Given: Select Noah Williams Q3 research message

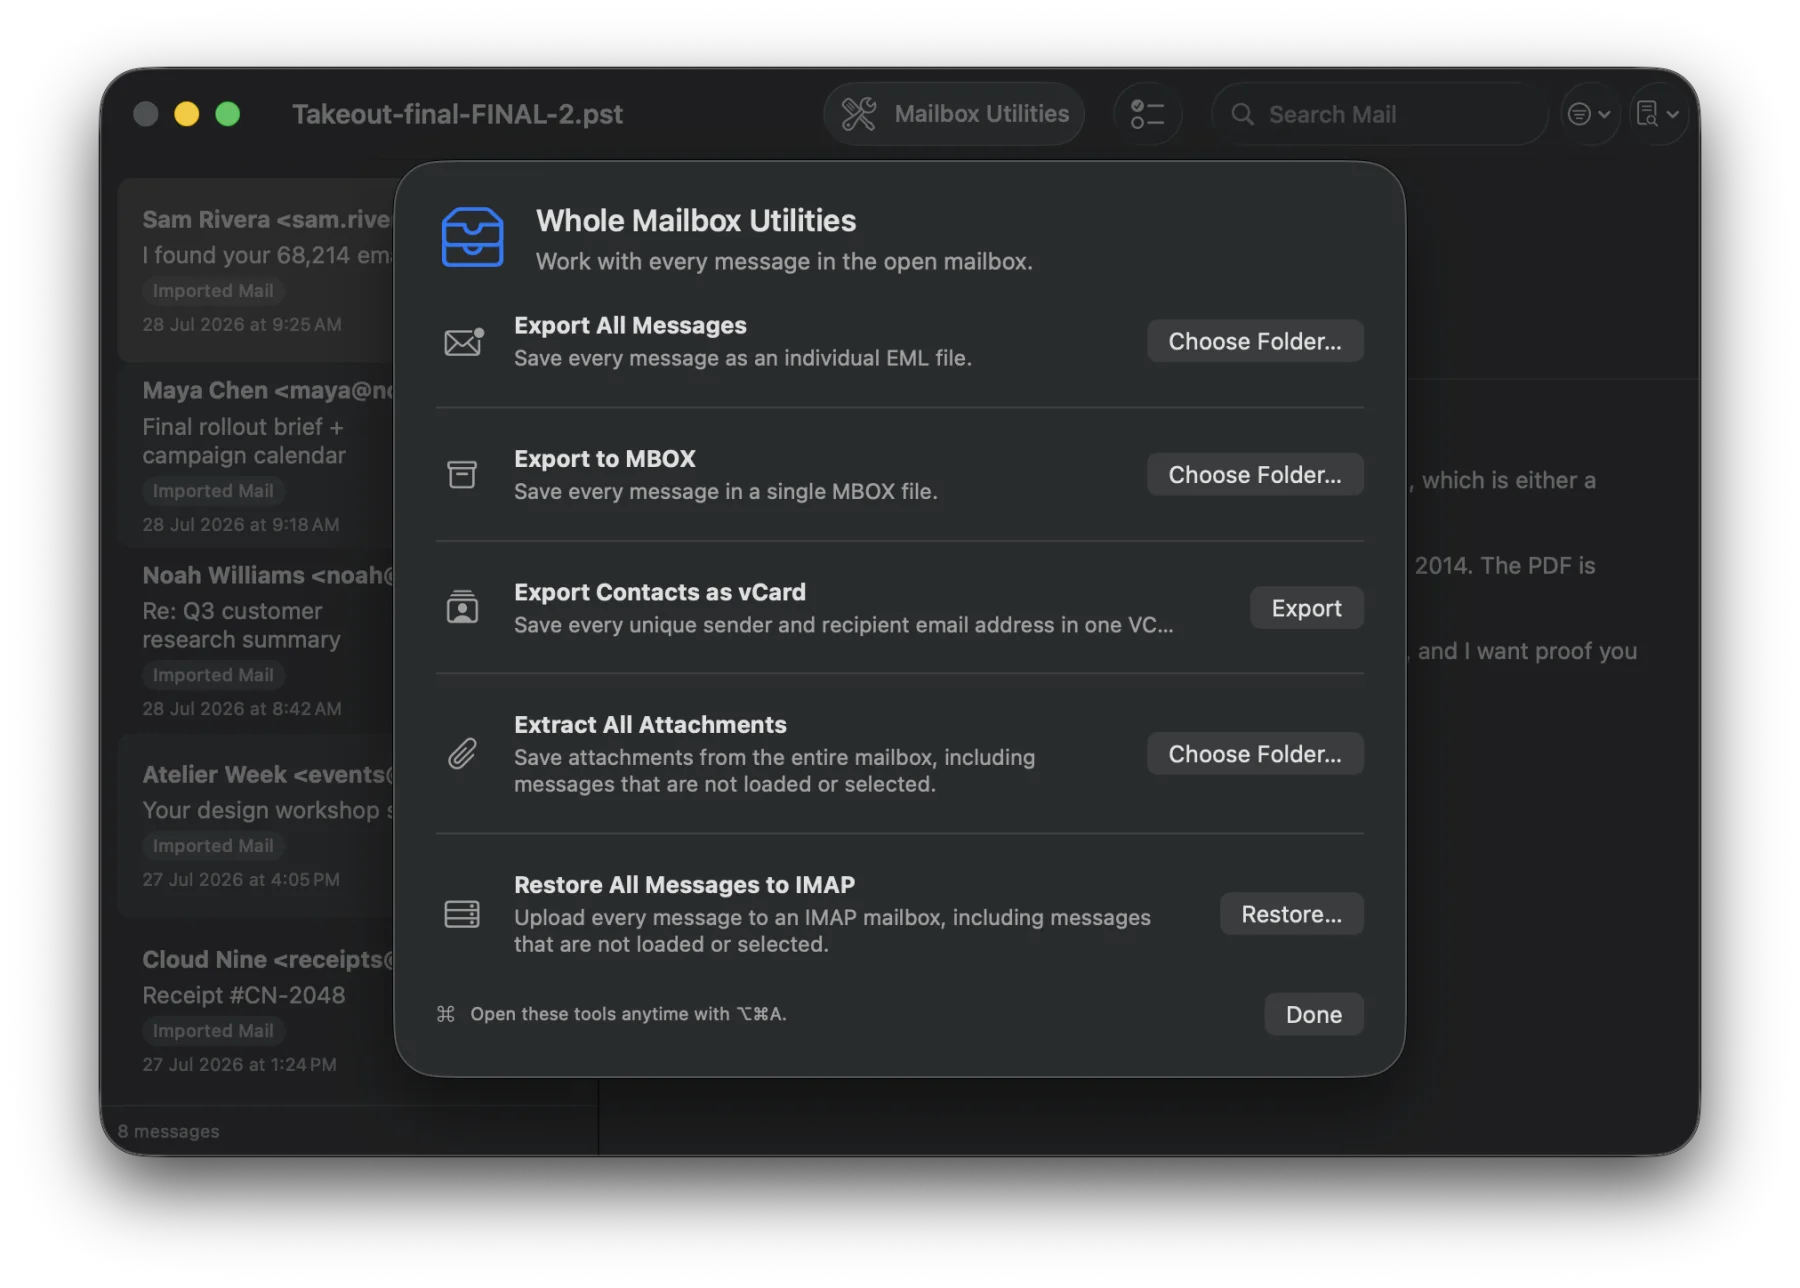Looking at the screenshot, I should (258, 641).
